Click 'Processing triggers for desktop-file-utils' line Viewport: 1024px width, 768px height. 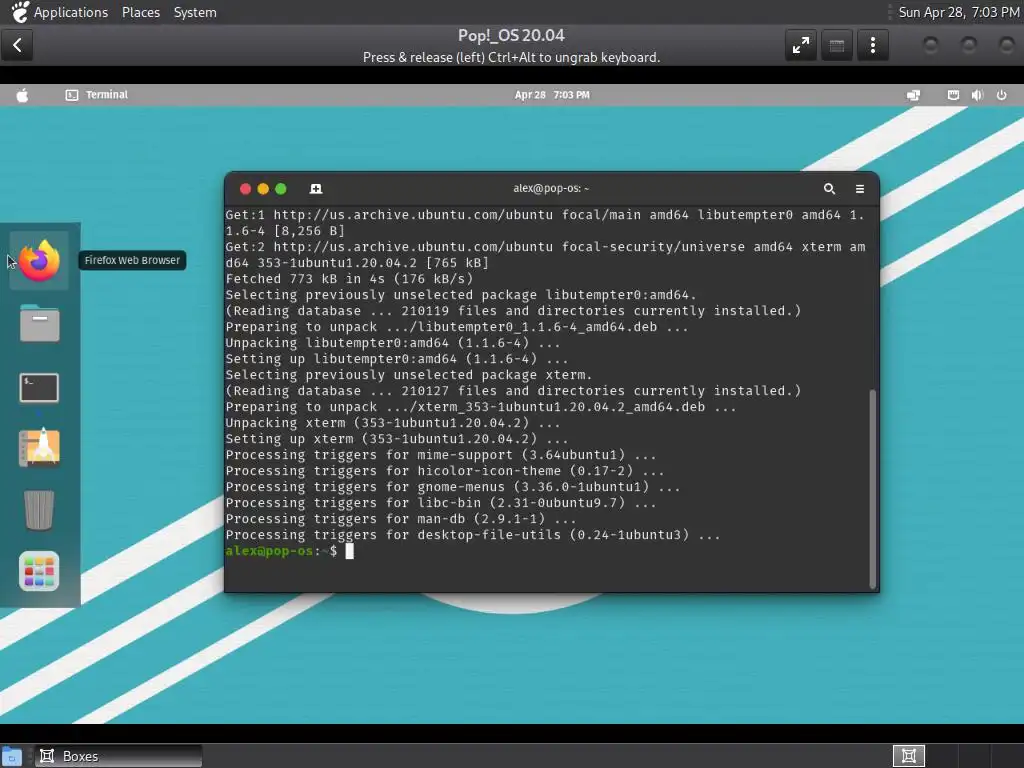[473, 535]
